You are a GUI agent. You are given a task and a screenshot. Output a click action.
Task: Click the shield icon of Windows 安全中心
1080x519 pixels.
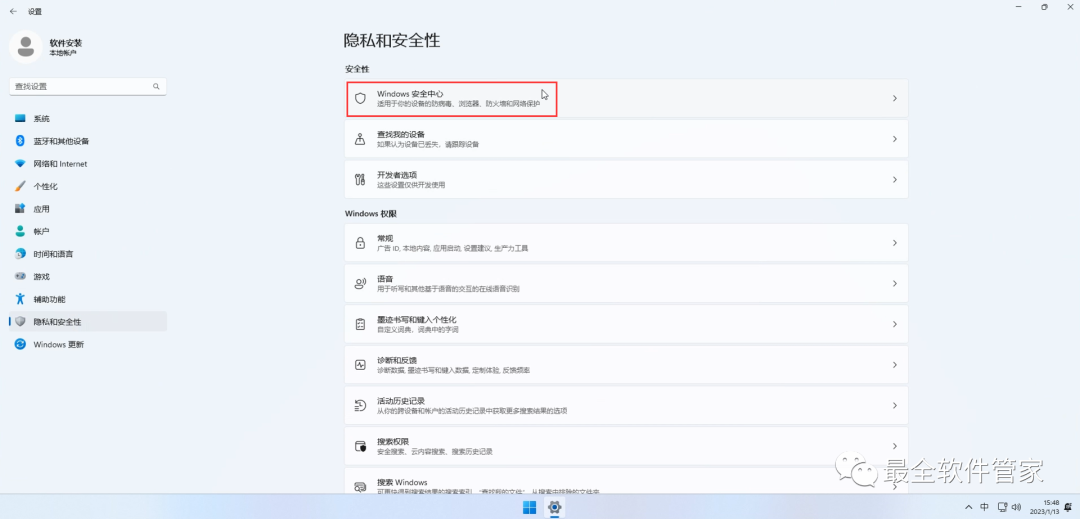click(x=360, y=98)
